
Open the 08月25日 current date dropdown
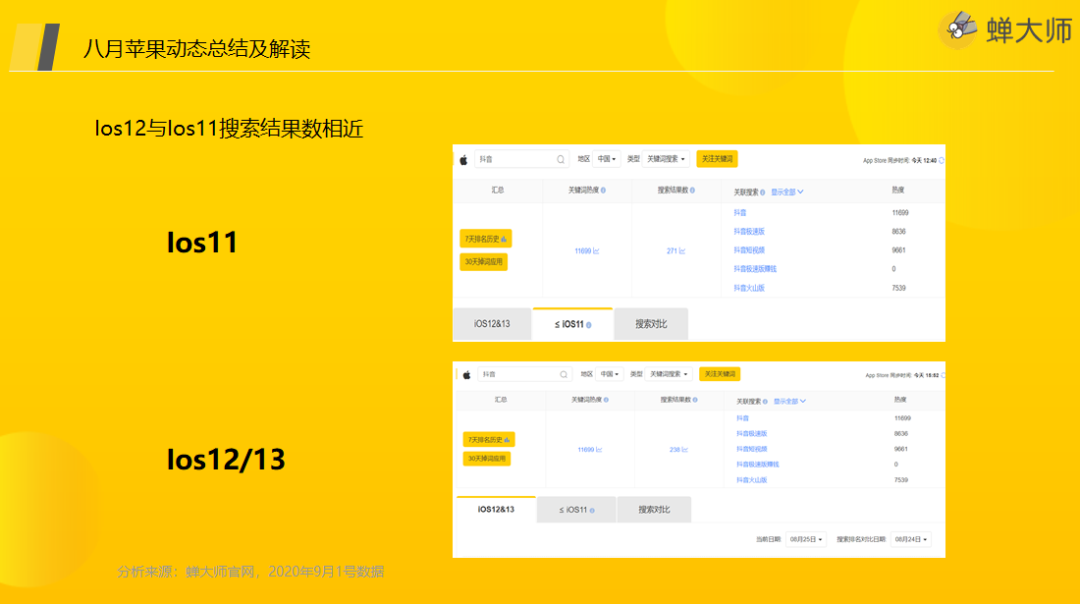tap(806, 539)
